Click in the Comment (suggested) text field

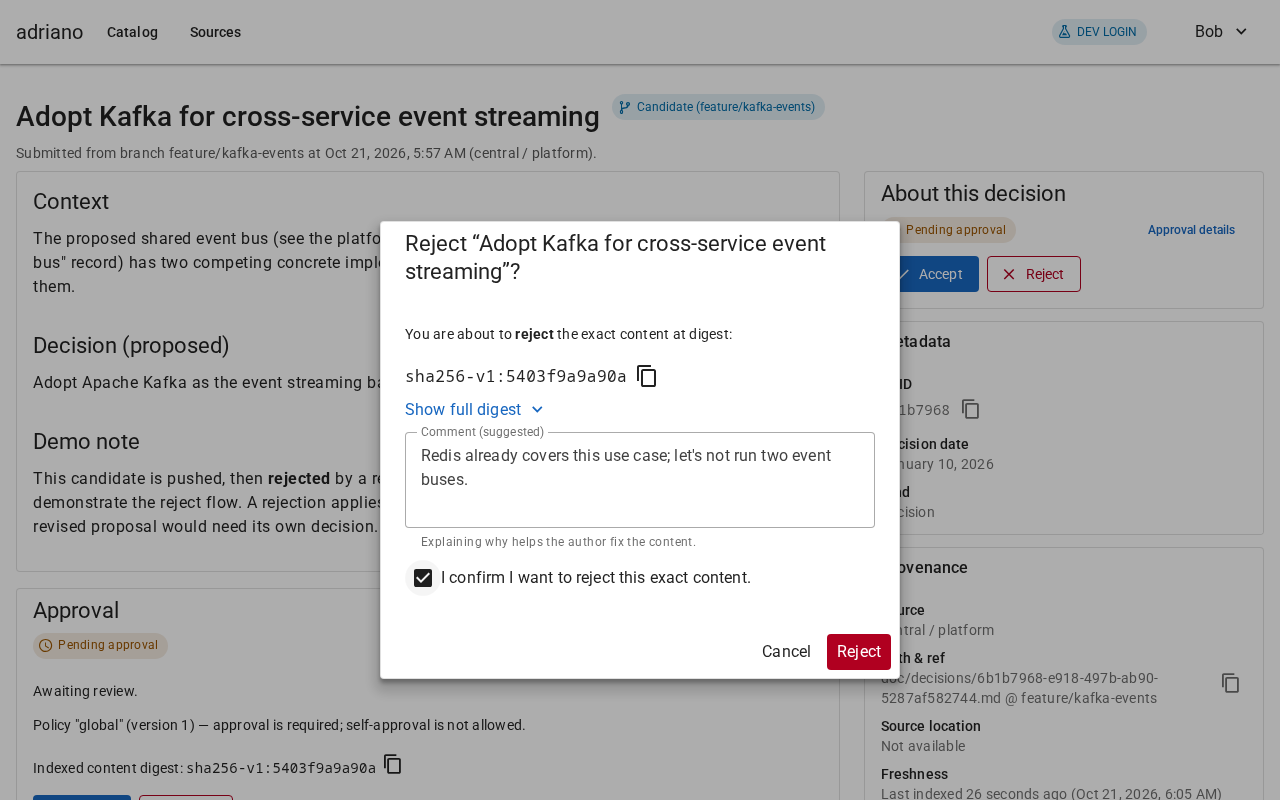tap(640, 480)
